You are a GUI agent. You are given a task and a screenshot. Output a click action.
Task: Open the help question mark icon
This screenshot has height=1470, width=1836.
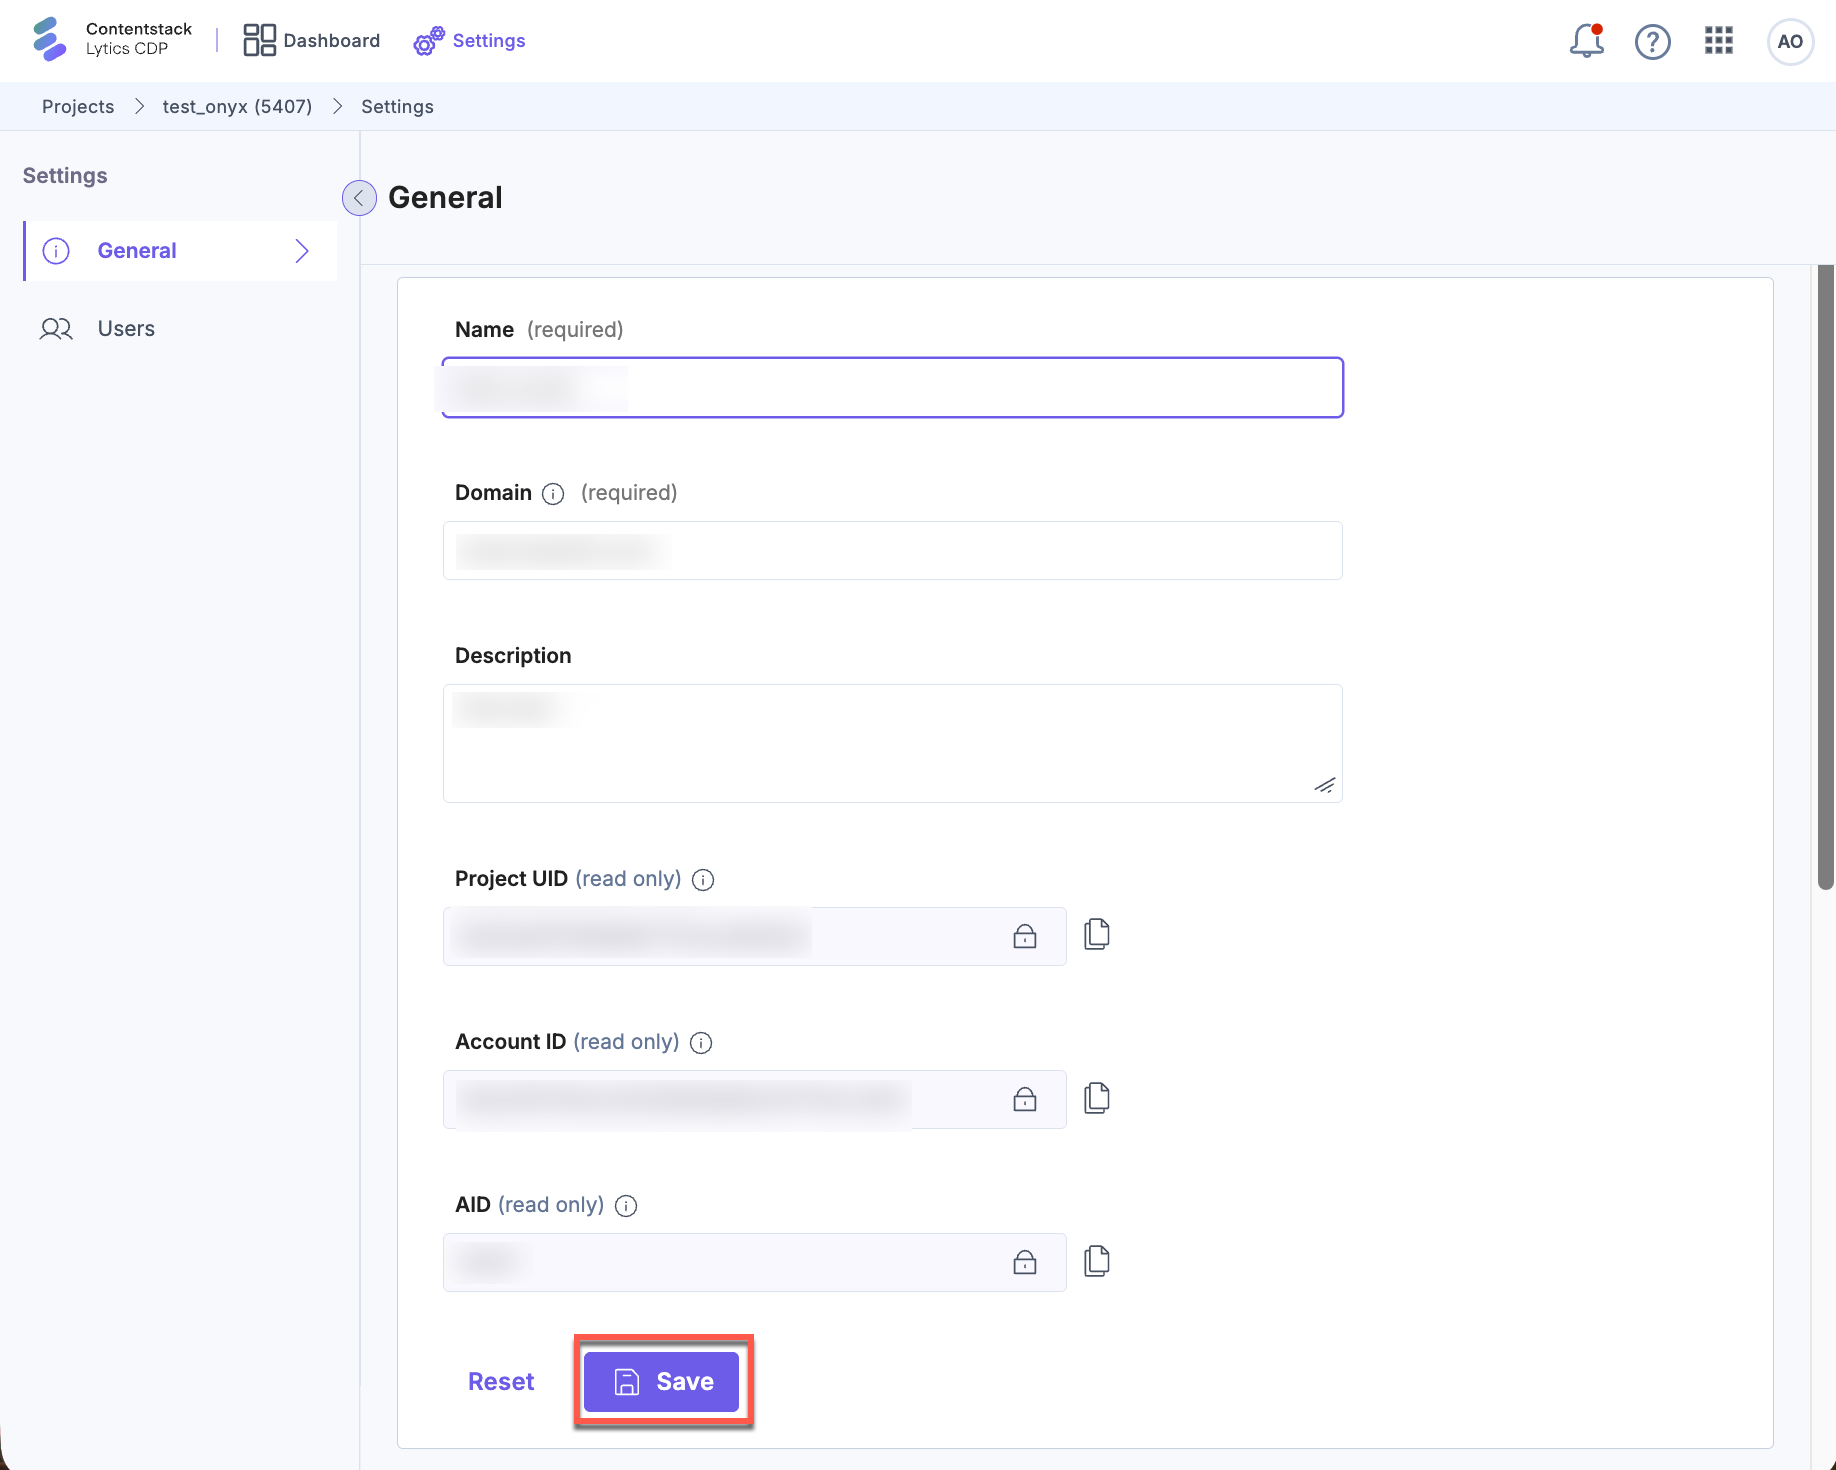(x=1652, y=41)
